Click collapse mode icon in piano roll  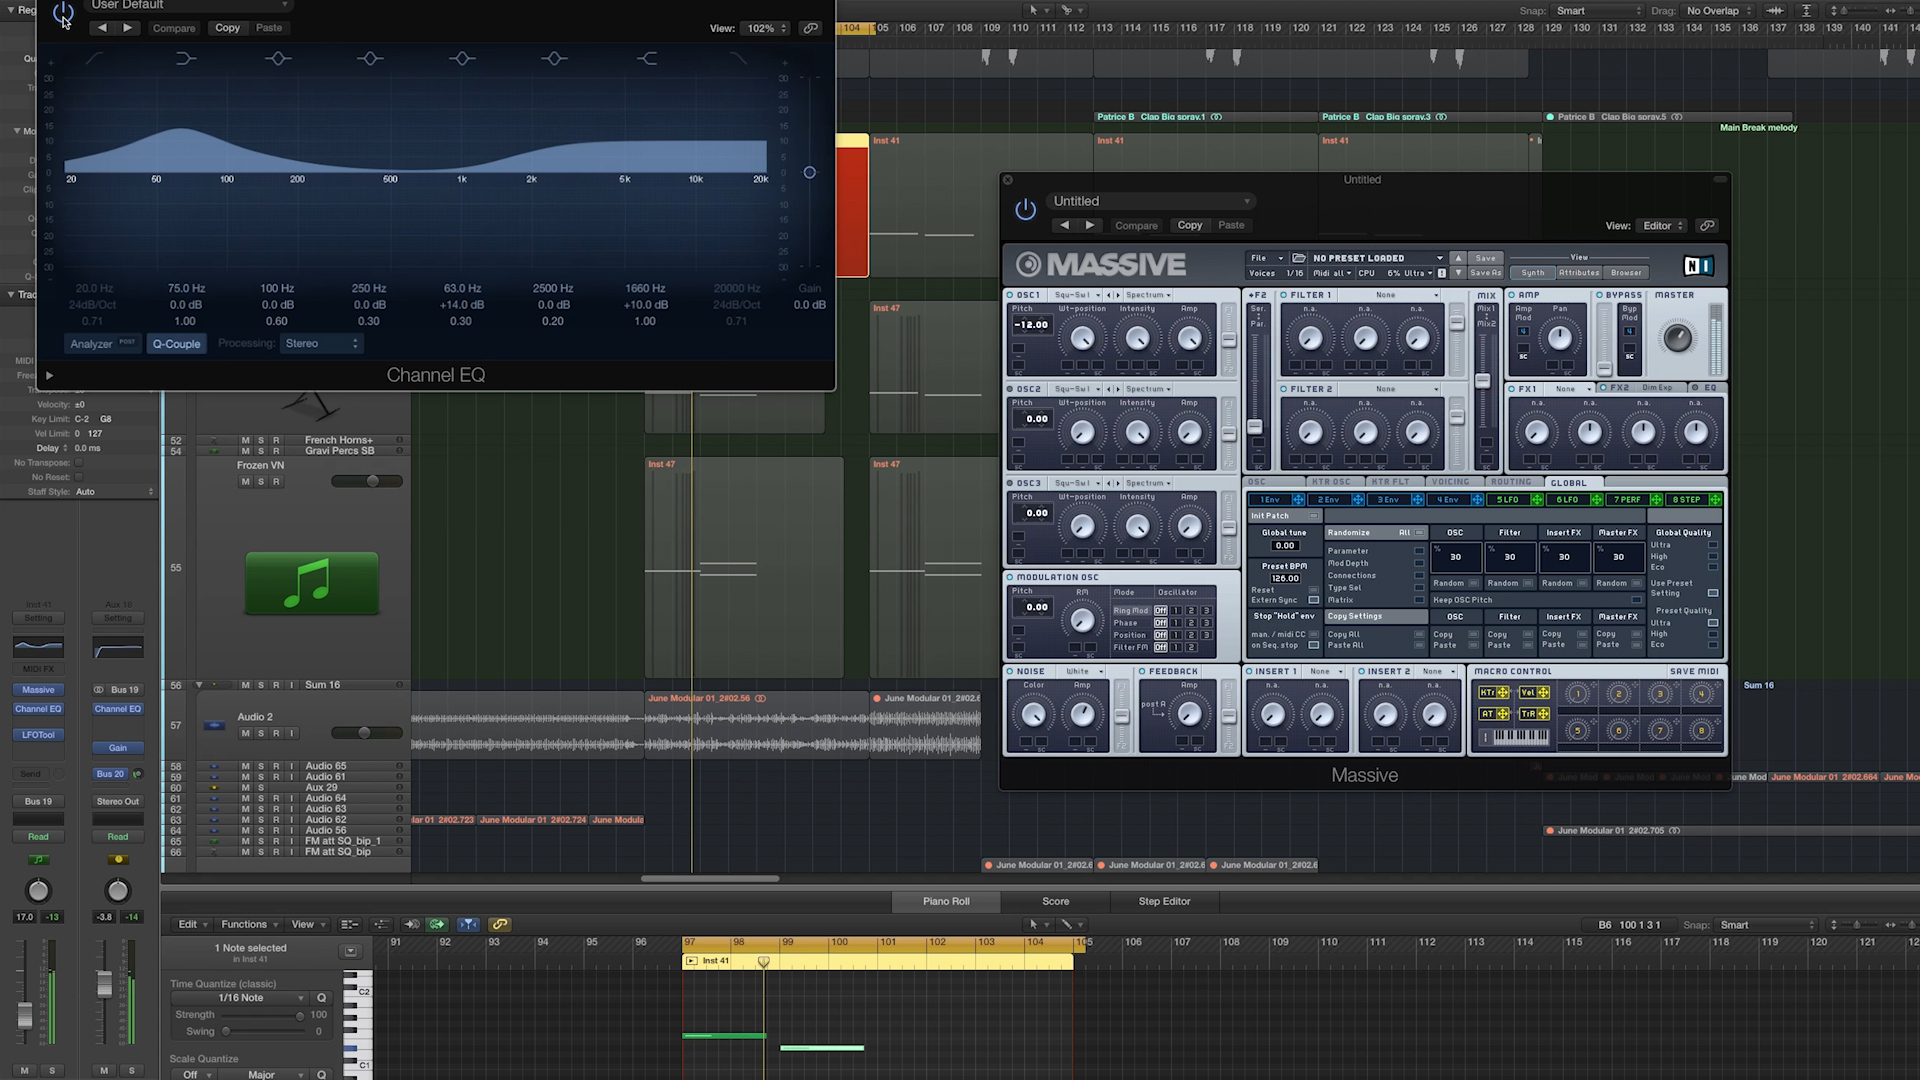tap(349, 925)
